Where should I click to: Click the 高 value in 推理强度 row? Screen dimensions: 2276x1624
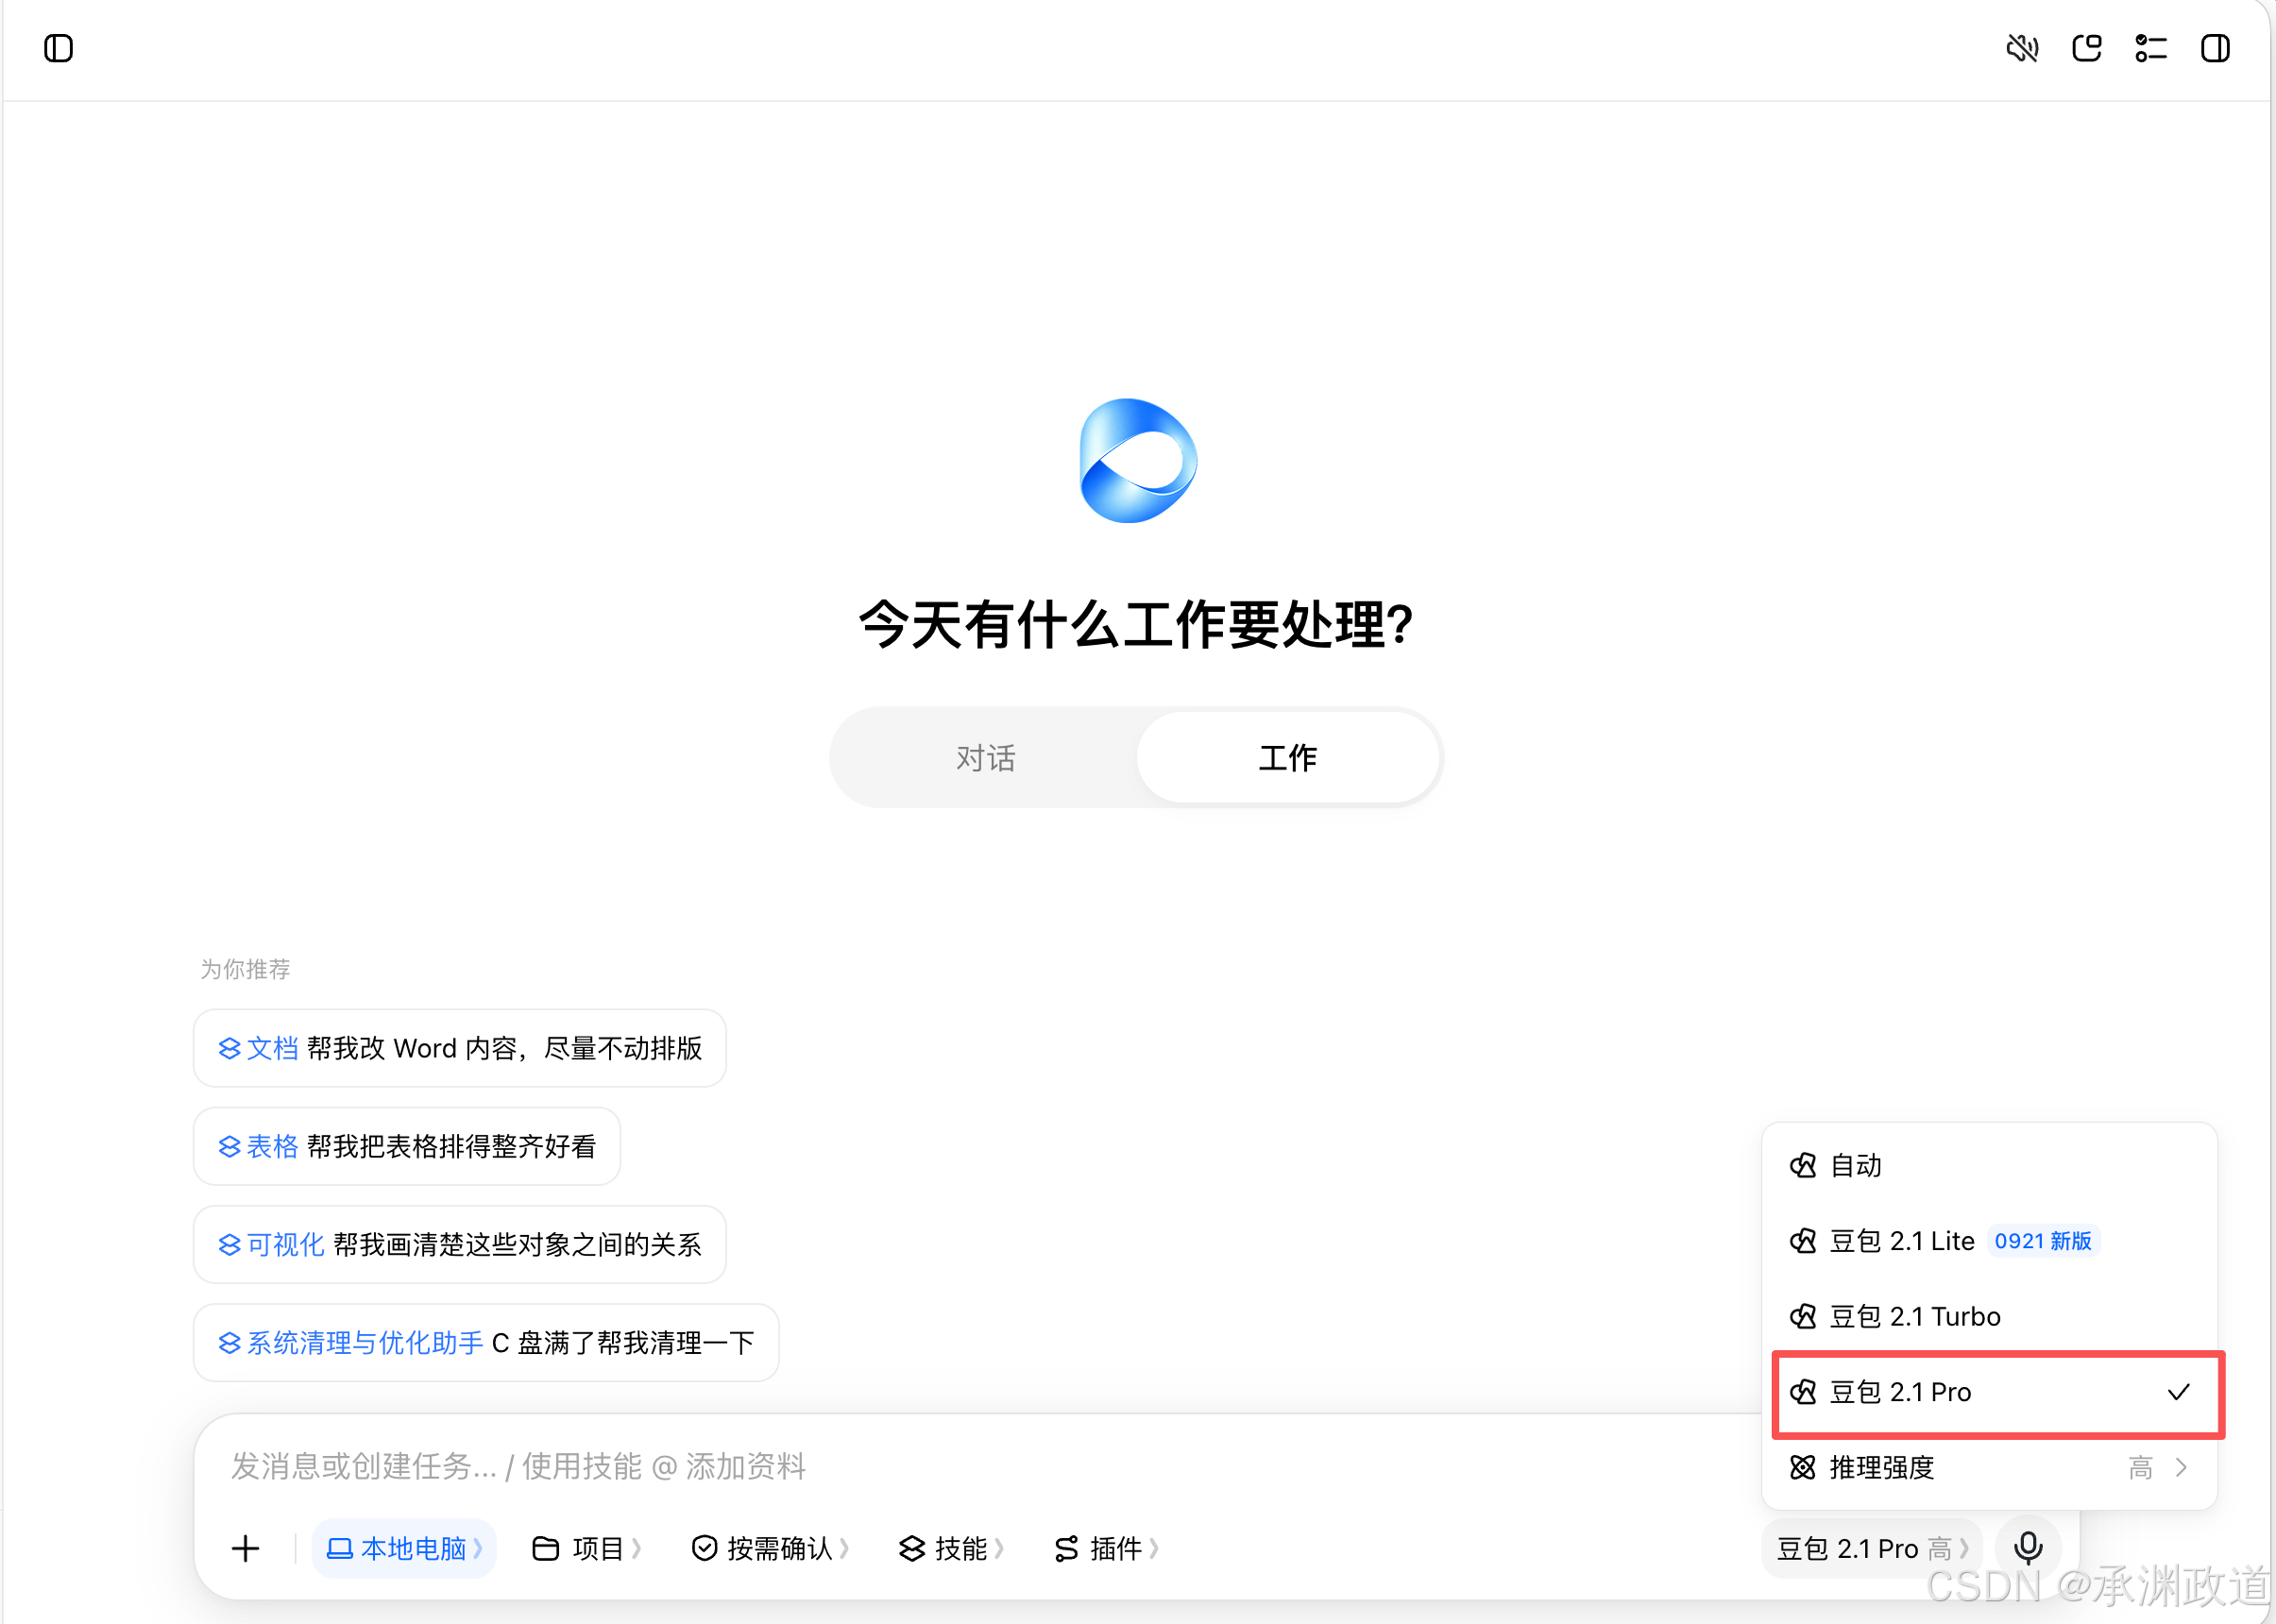[2141, 1467]
